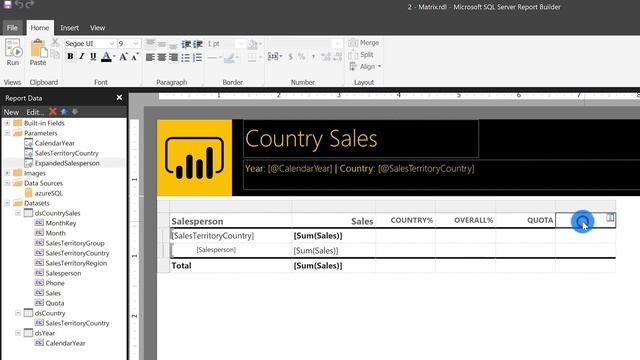Screen dimensions: 640x360
Task: Click the percent format icon
Action: pyautogui.click(x=301, y=57)
